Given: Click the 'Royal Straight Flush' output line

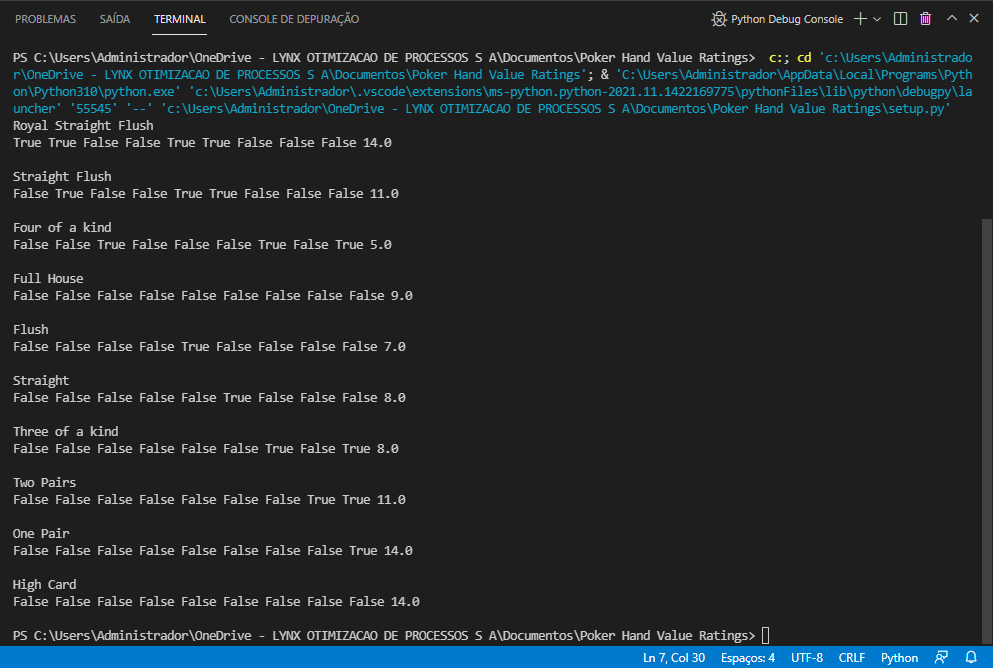Looking at the screenshot, I should (83, 125).
